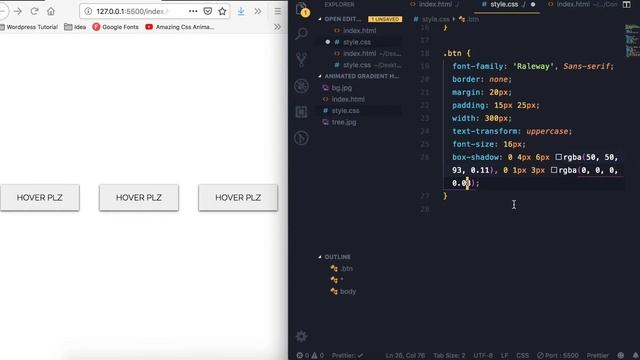Switch to the last index.html editor tab
Image resolution: width=640 pixels, height=360 pixels.
pos(582,4)
